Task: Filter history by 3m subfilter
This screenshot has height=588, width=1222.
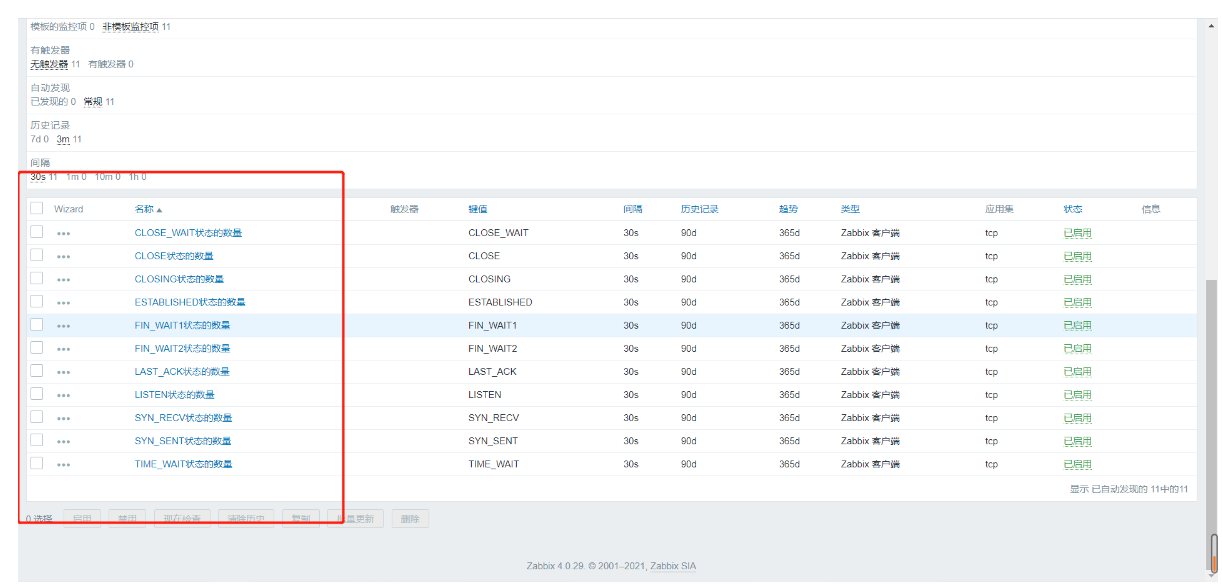Action: click(x=63, y=139)
